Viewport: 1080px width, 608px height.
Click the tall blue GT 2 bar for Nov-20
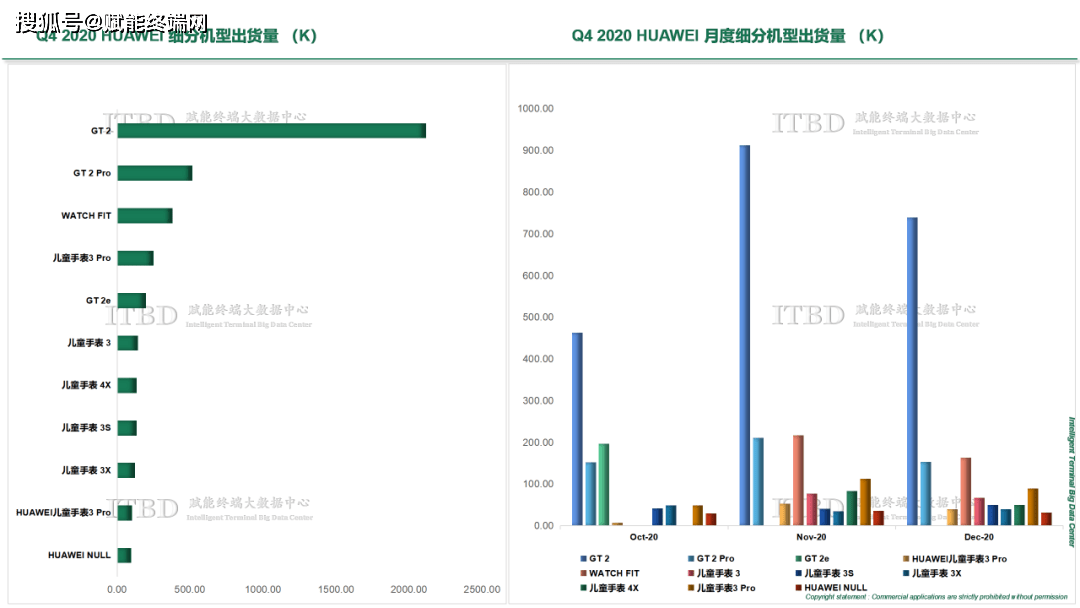(745, 335)
